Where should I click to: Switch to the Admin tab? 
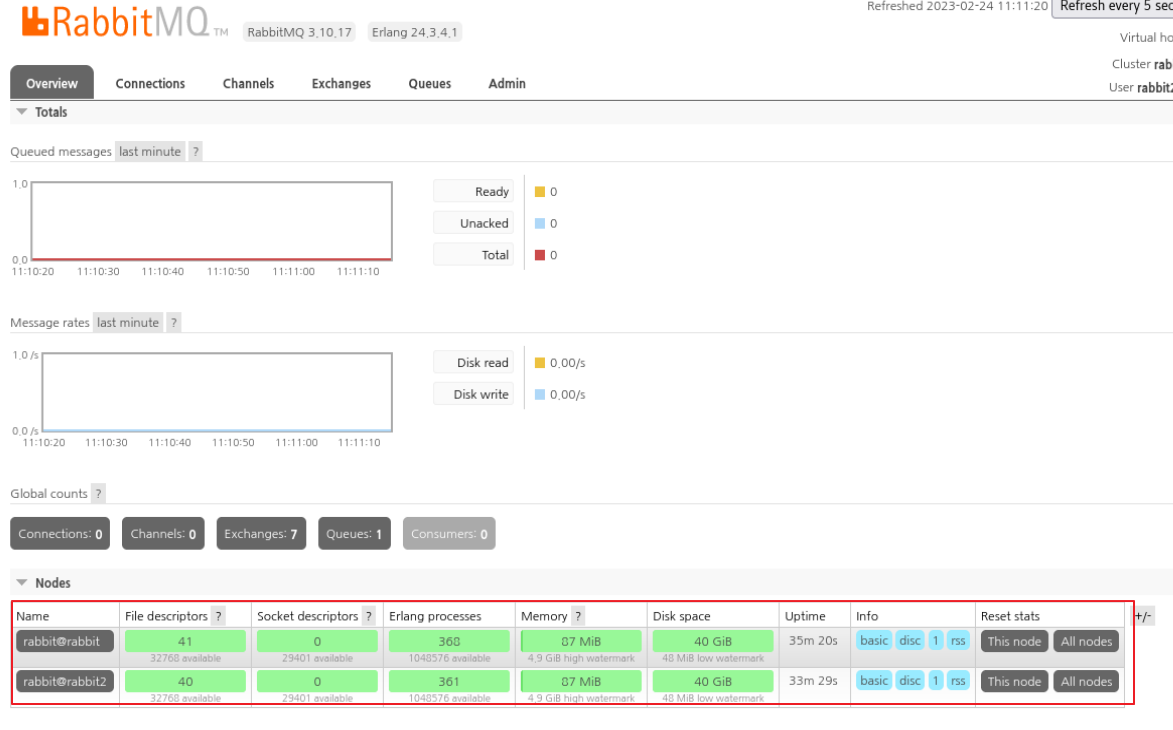point(507,84)
